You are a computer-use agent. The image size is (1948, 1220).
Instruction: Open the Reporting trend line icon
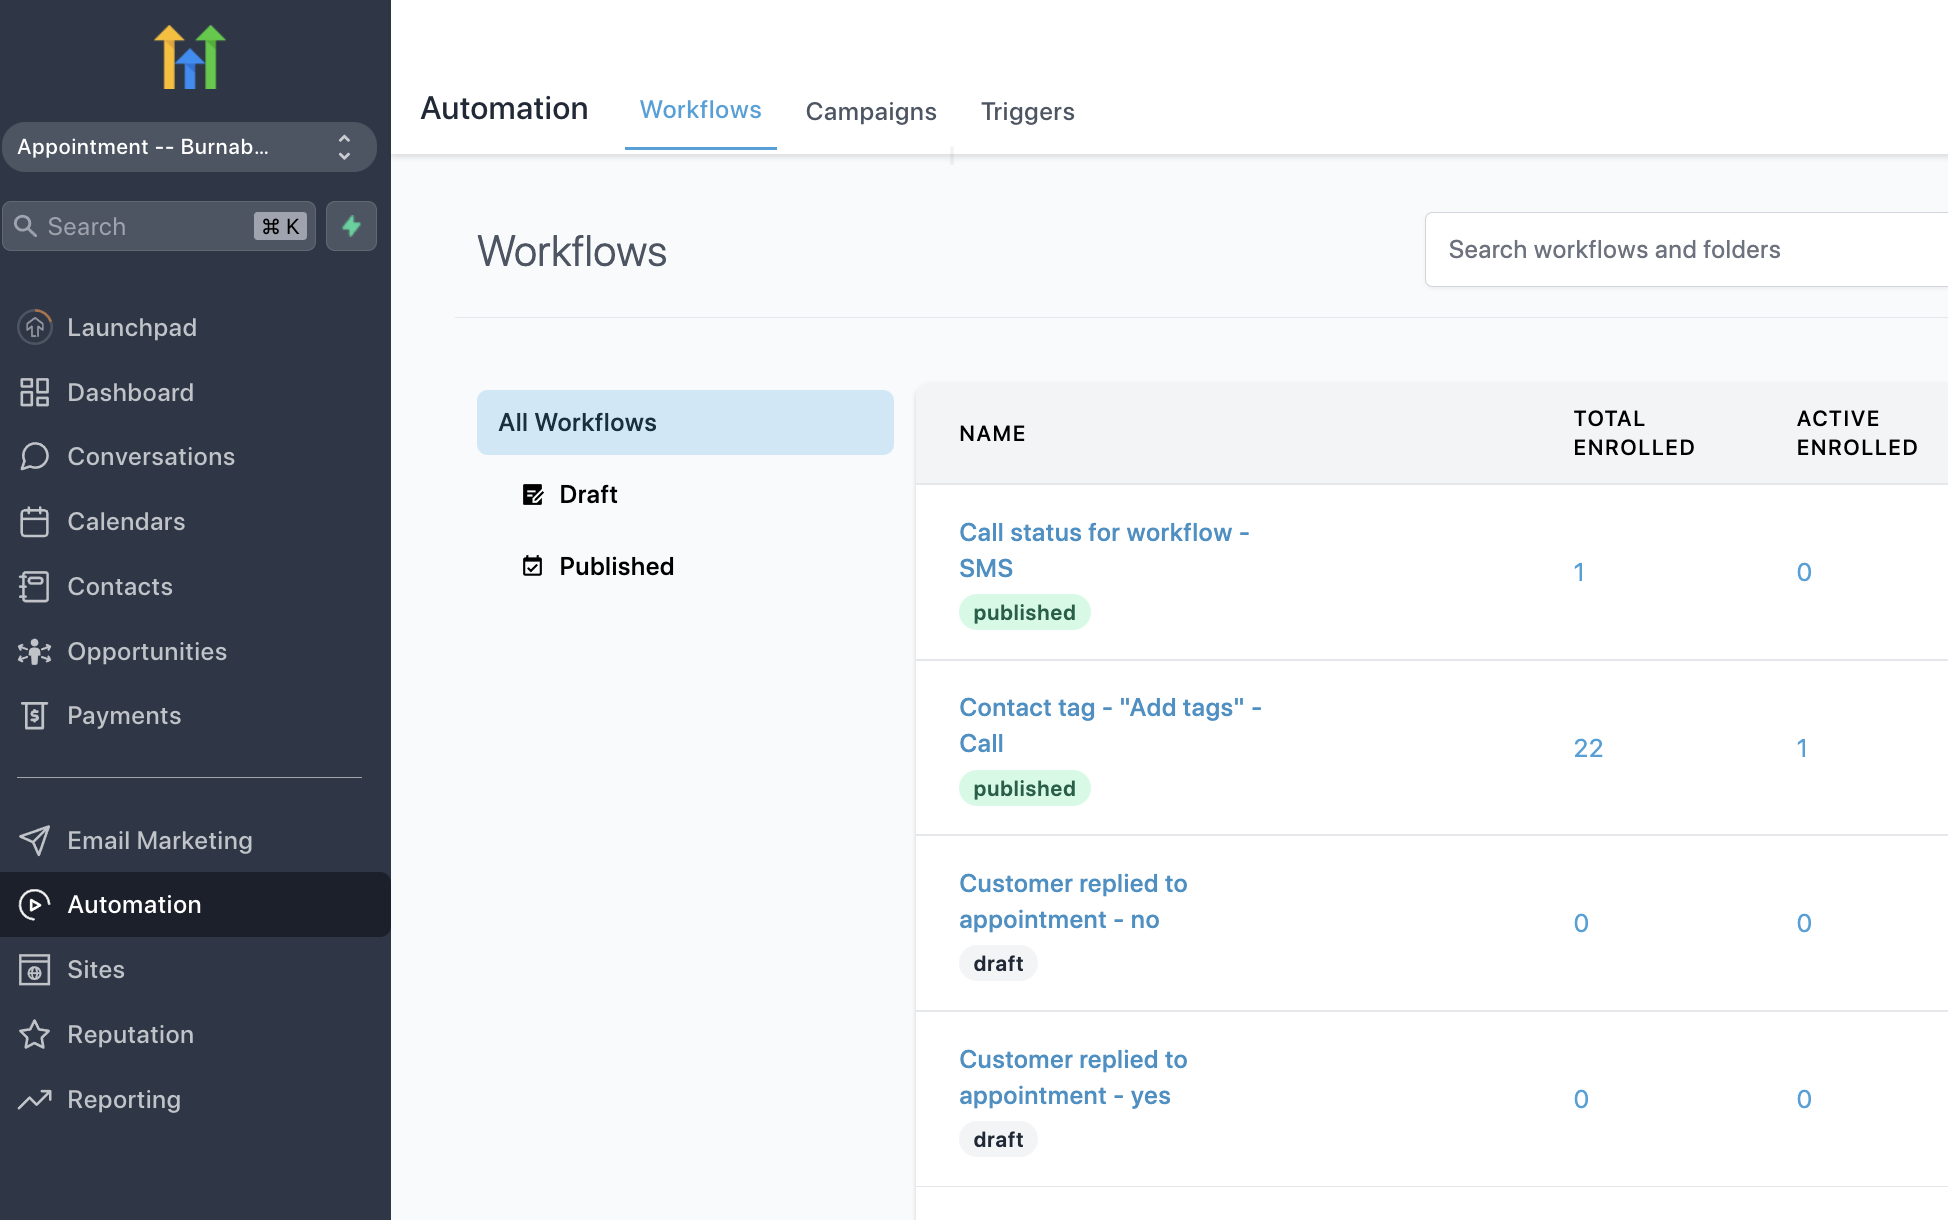[x=35, y=1100]
